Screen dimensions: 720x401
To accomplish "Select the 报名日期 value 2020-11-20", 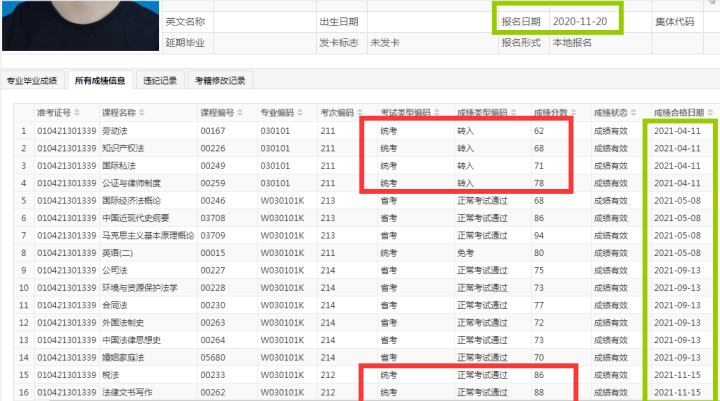I will pyautogui.click(x=580, y=22).
